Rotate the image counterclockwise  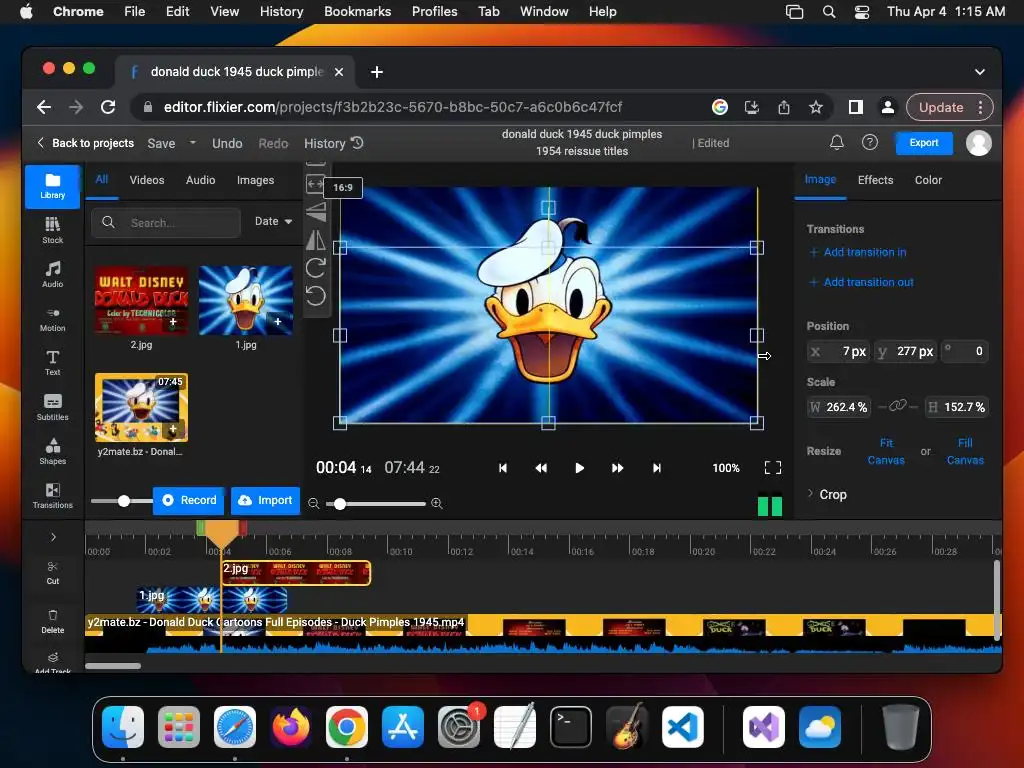315,296
